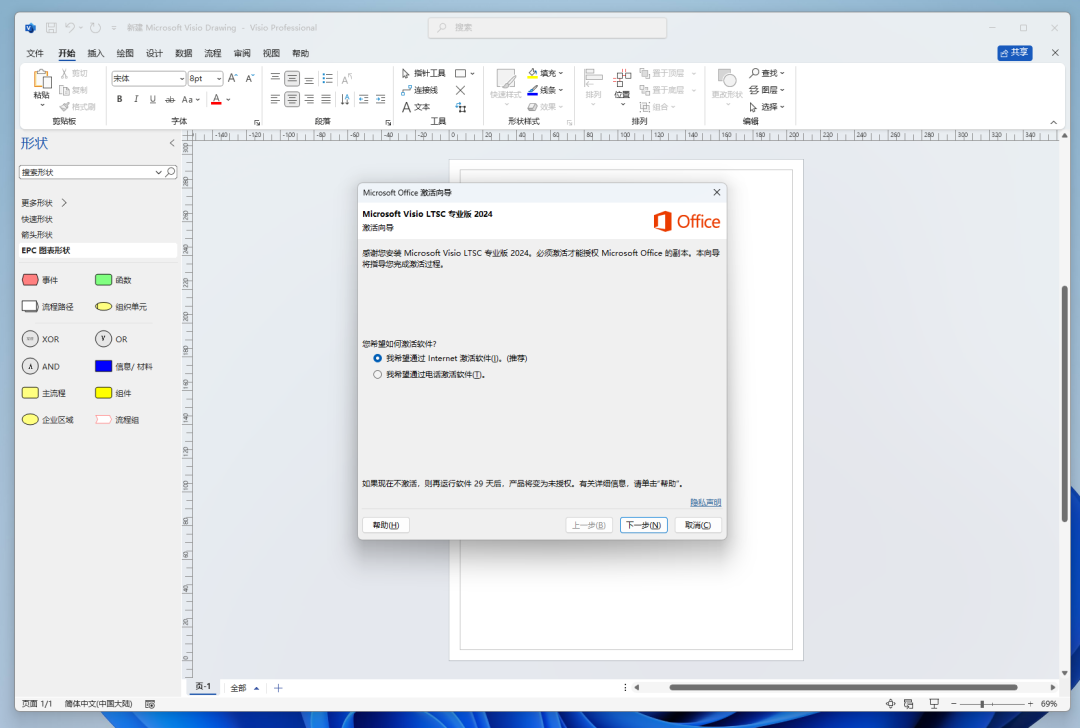
Task: Select the Text tool (文本)
Action: 416,107
